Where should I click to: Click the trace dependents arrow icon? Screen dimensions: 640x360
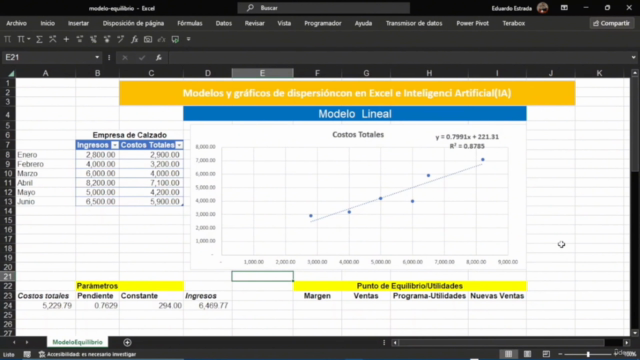click(93, 39)
